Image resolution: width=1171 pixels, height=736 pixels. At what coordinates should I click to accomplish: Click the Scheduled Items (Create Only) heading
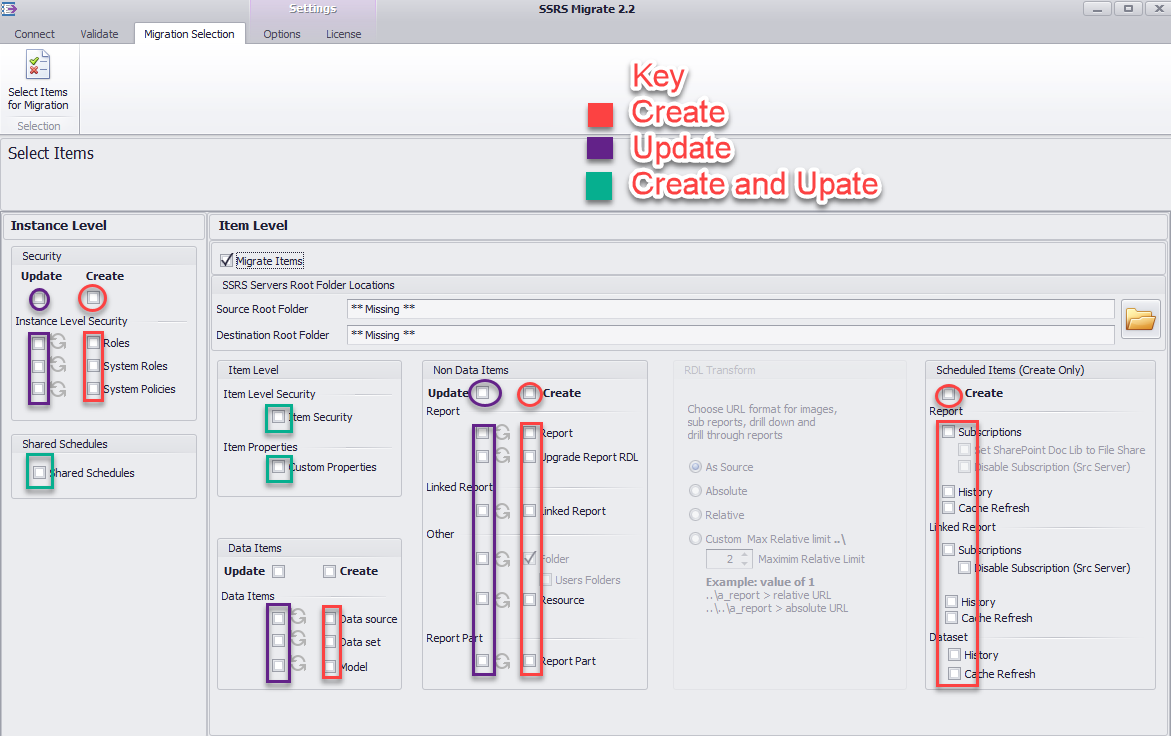coord(1010,370)
